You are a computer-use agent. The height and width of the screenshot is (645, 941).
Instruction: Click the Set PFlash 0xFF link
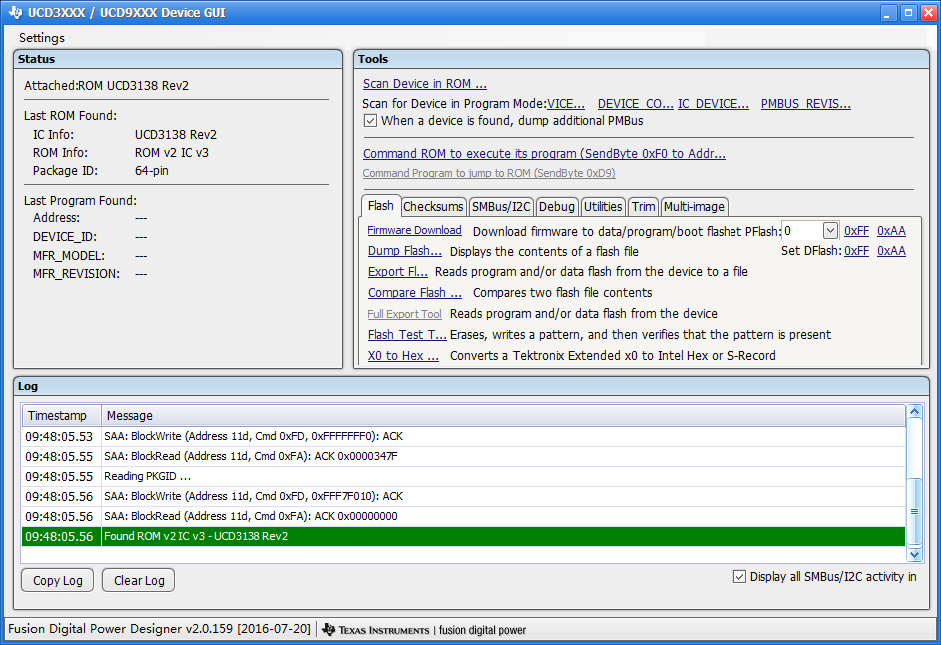coord(856,231)
